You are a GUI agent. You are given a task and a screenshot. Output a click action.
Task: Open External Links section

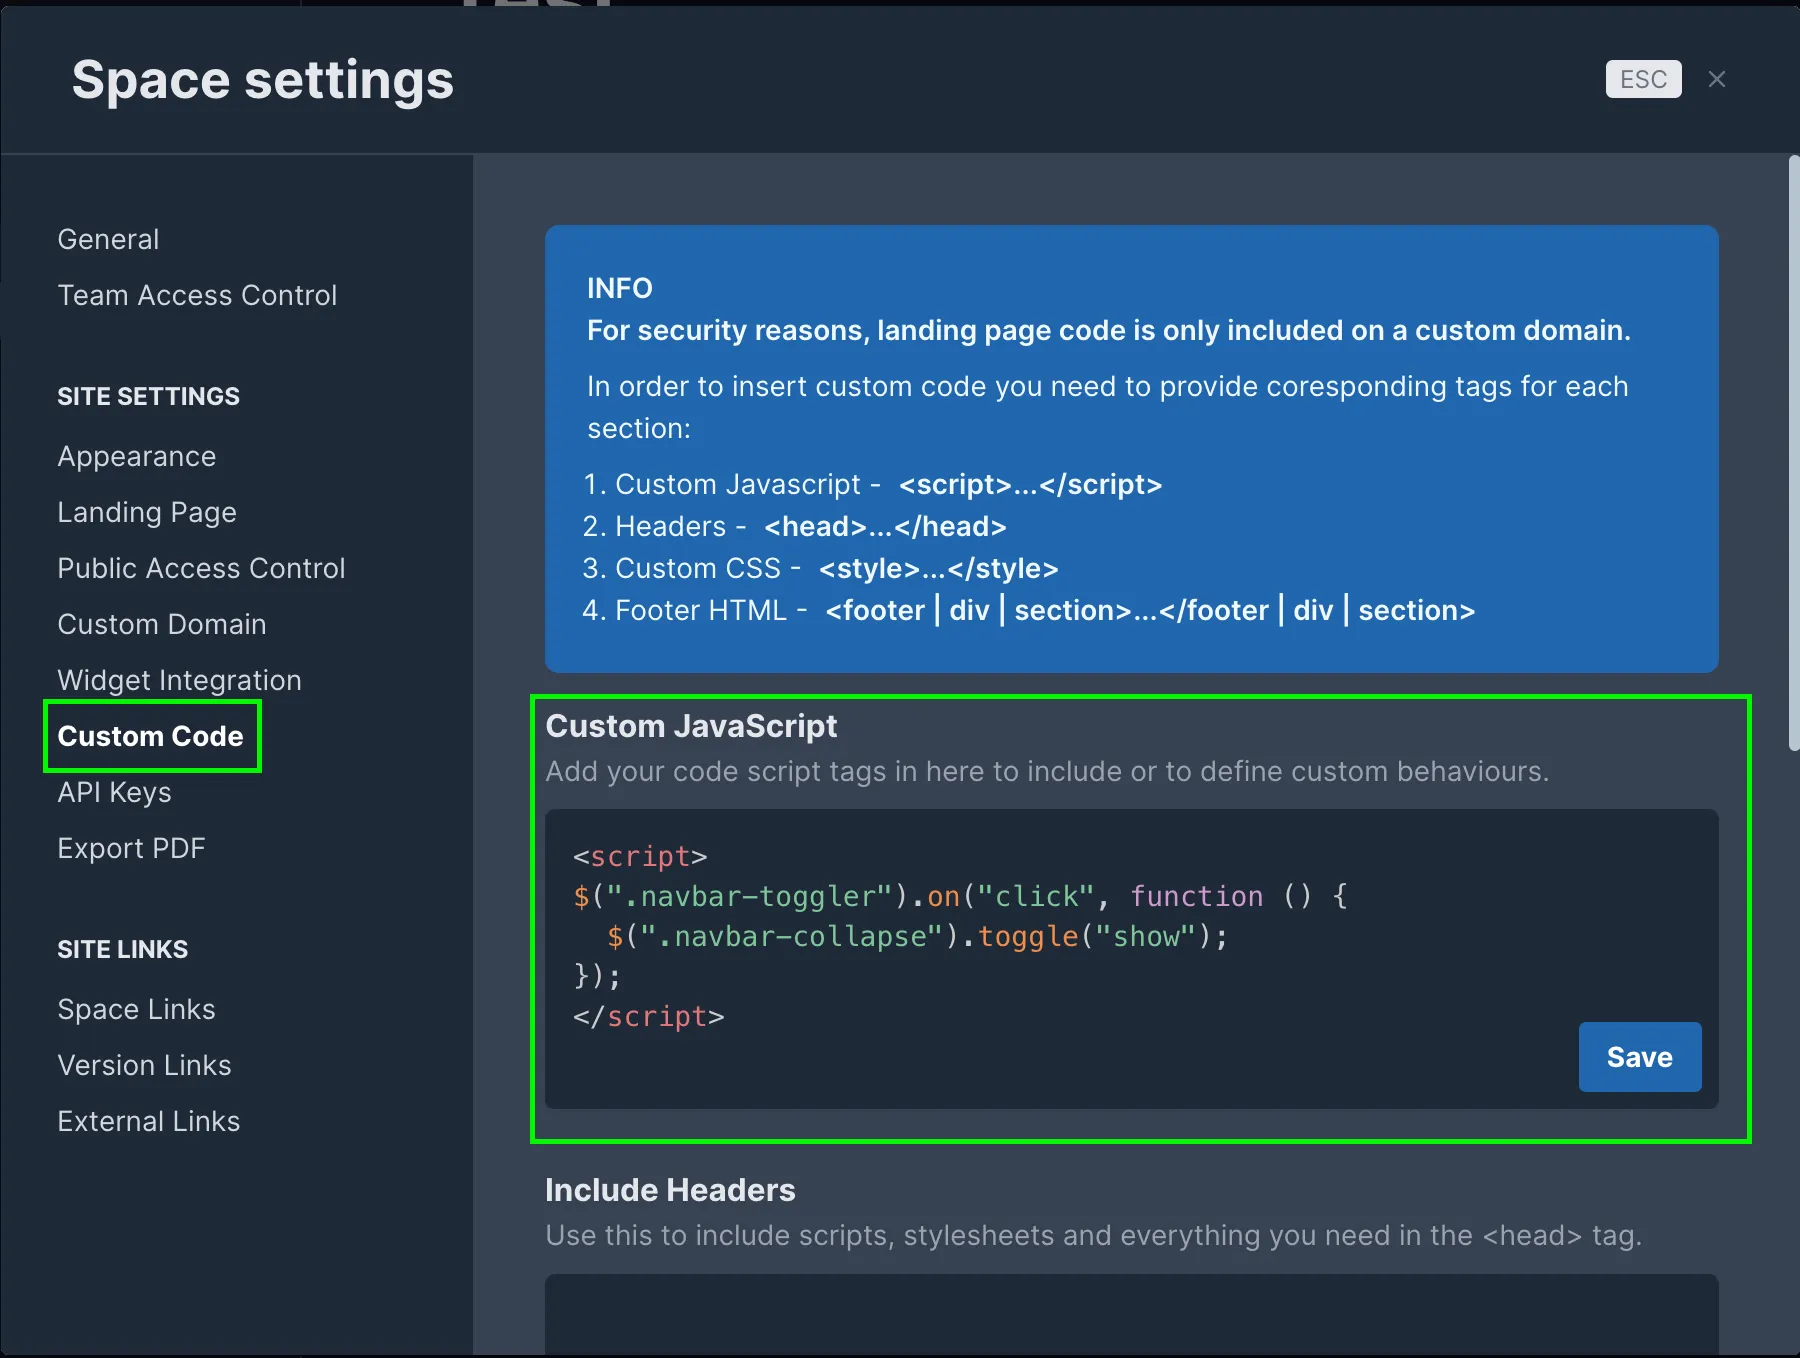tap(148, 1121)
